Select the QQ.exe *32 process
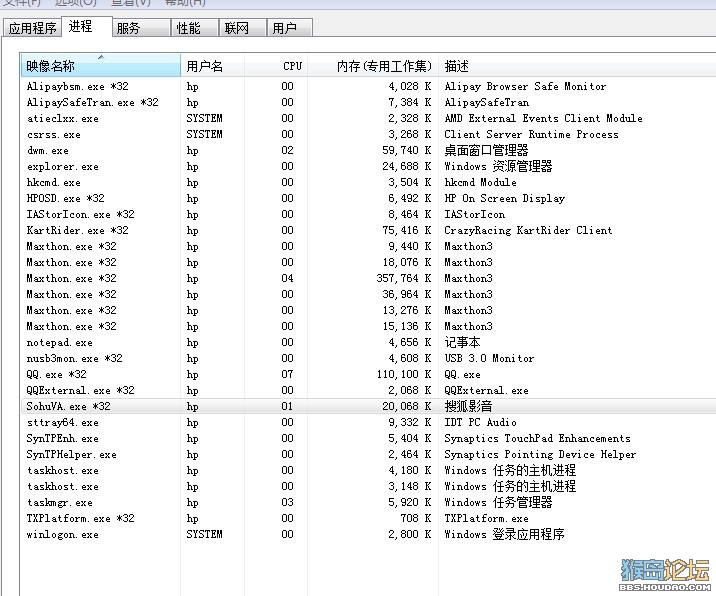Viewport: 716px width, 596px height. tap(368, 374)
